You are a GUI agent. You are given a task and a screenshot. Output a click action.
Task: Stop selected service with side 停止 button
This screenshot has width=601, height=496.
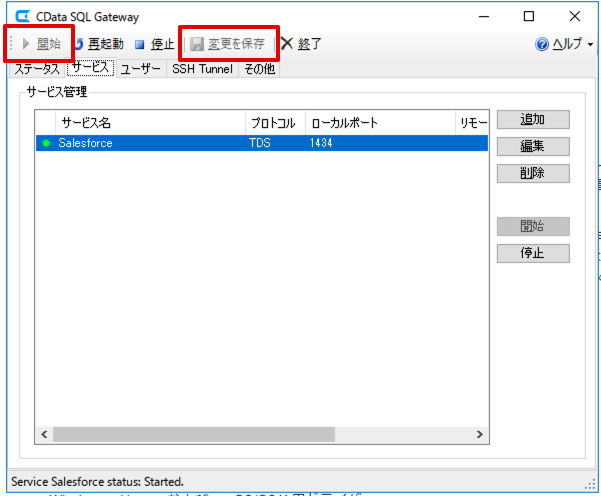click(x=533, y=253)
